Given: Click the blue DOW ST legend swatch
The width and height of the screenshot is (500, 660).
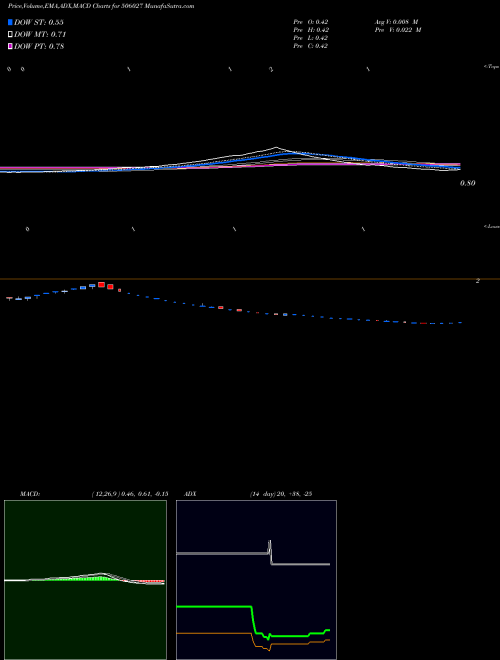Looking at the screenshot, I should coord(10,22).
